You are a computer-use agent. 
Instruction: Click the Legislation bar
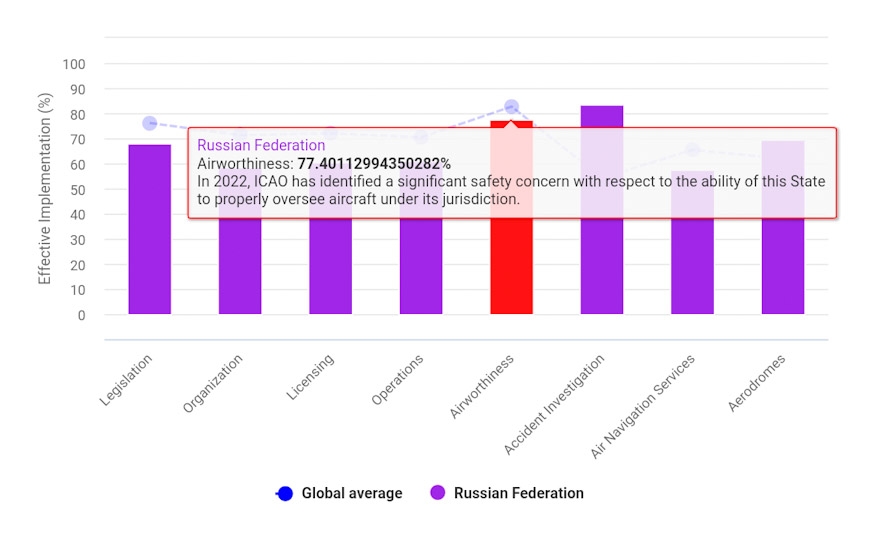click(150, 230)
